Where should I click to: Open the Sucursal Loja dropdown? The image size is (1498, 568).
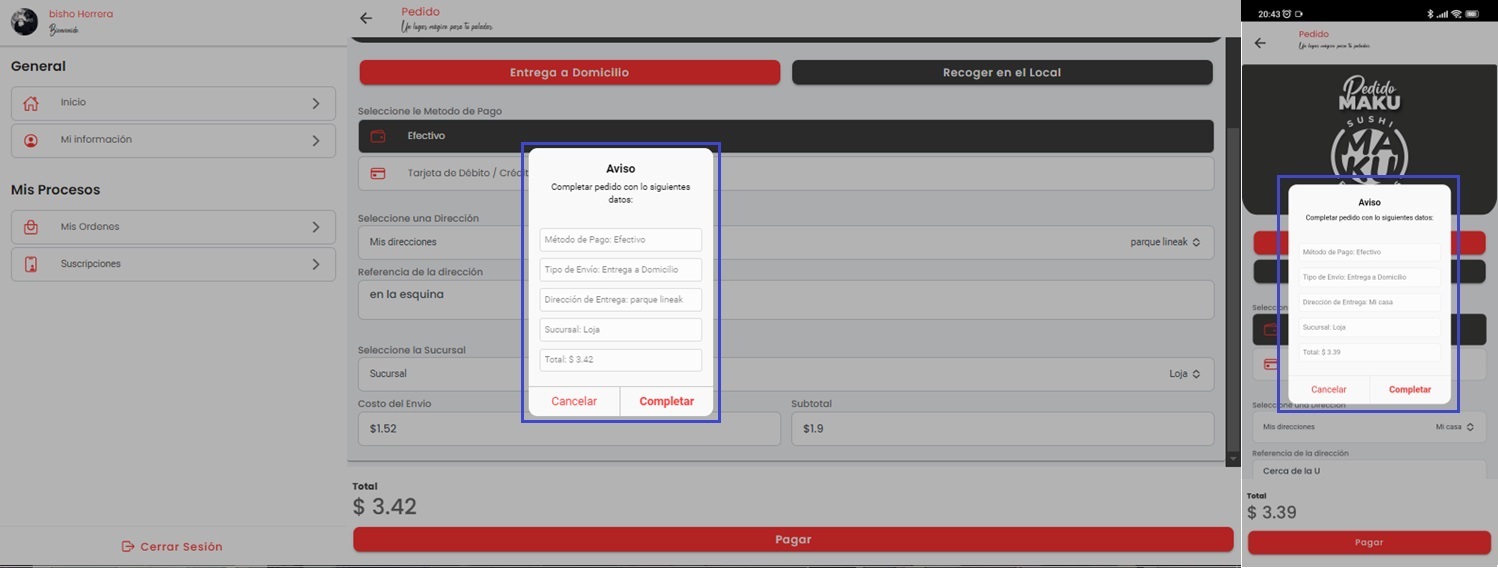pyautogui.click(x=1184, y=373)
